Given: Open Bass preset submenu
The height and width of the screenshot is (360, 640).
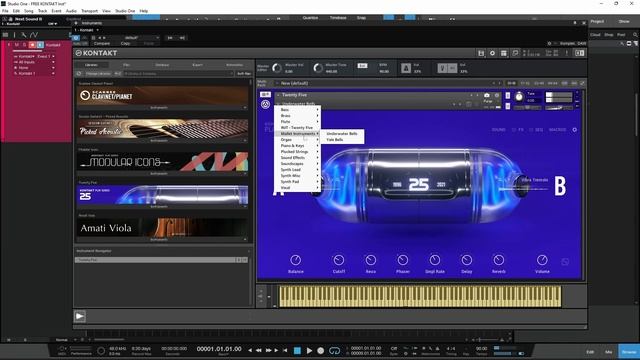Looking at the screenshot, I should (x=299, y=110).
